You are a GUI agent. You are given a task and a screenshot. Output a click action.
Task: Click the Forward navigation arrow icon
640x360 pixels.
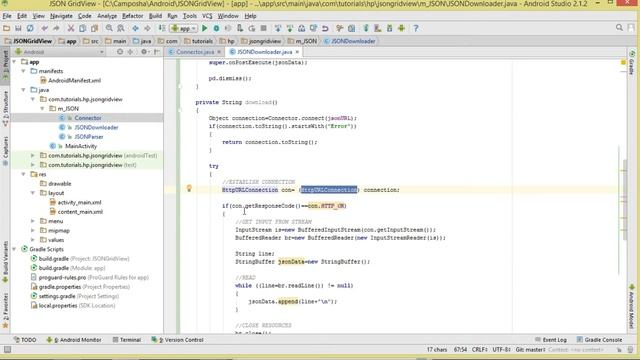pos(147,28)
